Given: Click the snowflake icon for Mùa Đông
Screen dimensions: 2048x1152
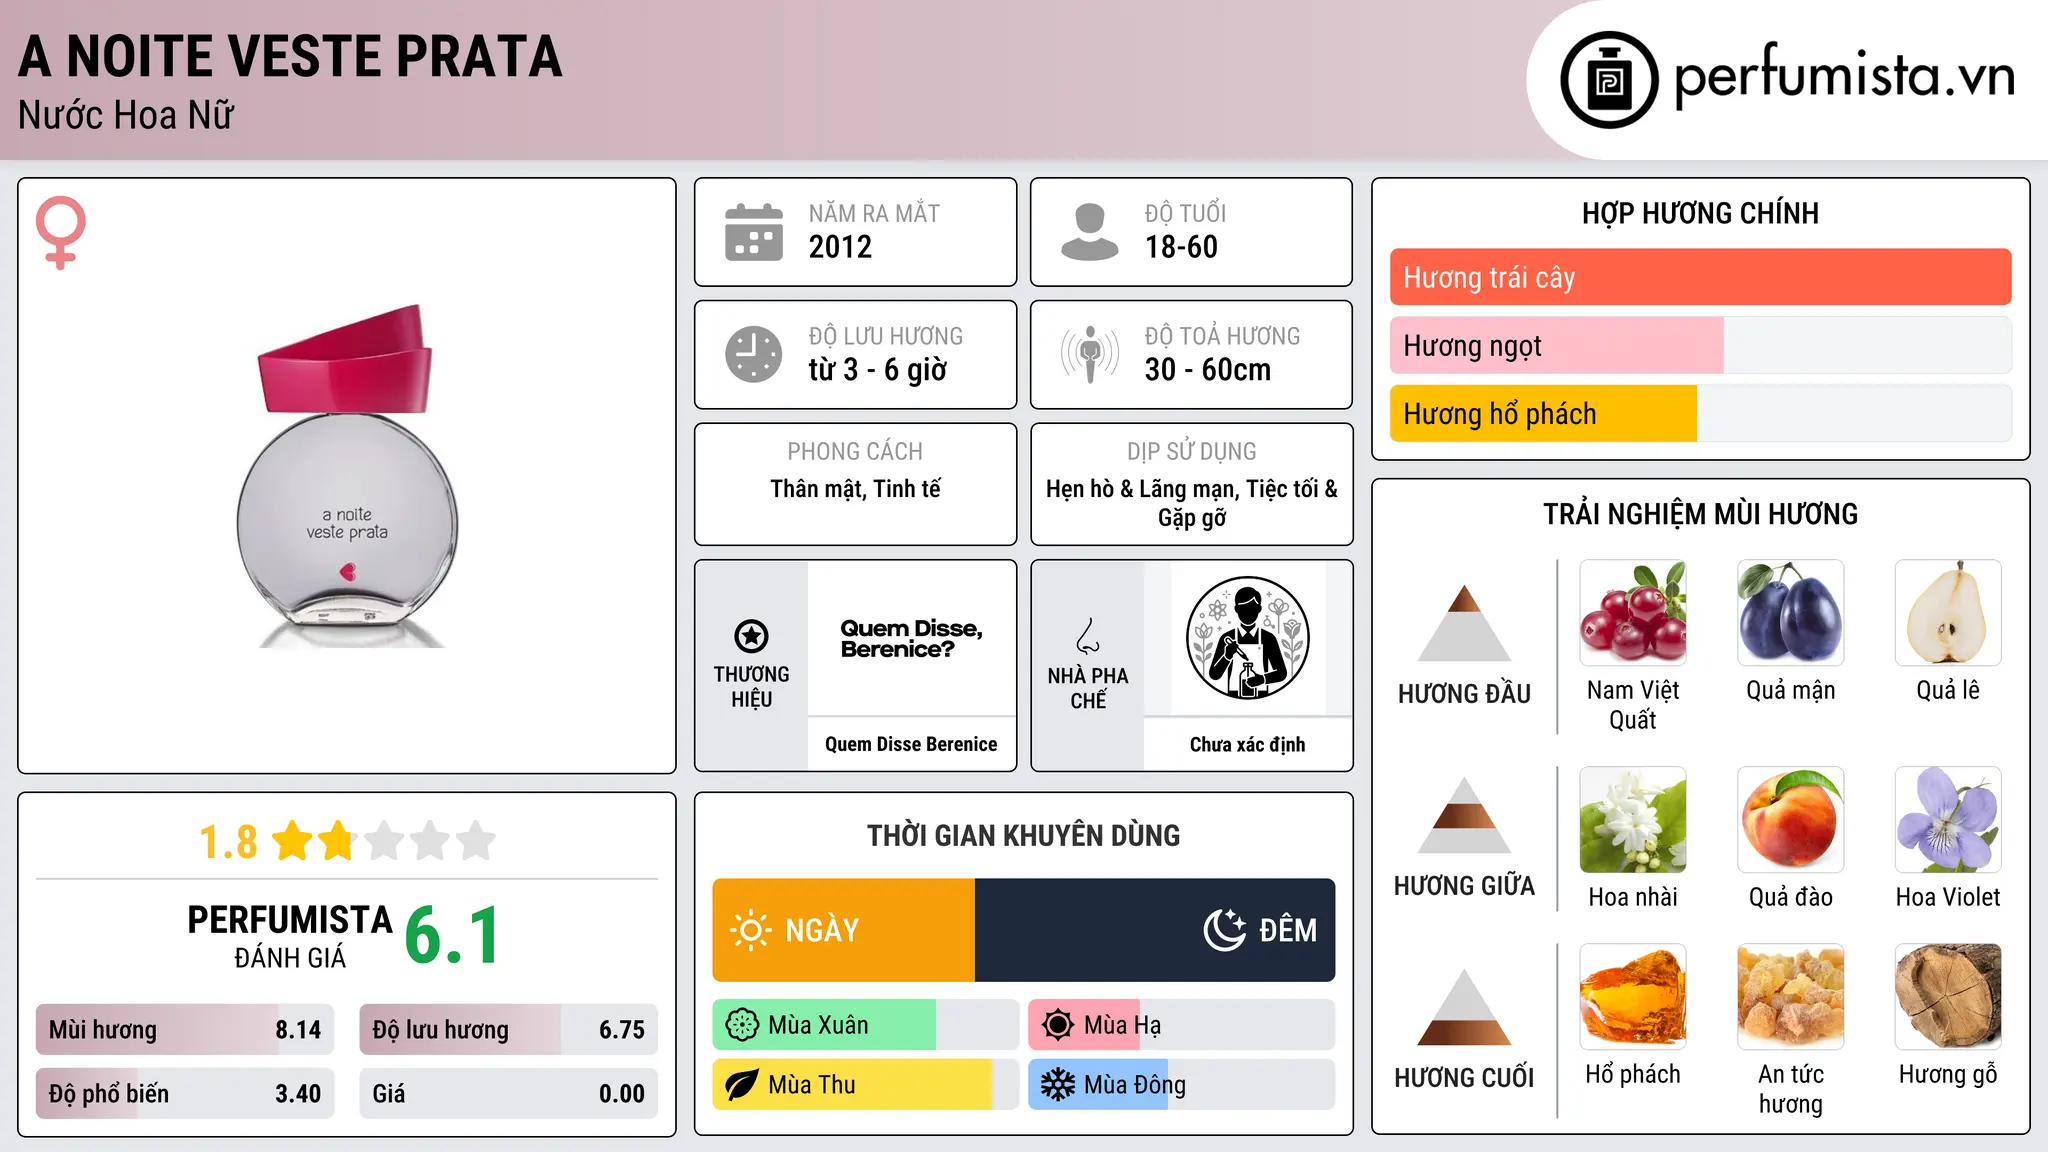Looking at the screenshot, I should tap(1058, 1085).
